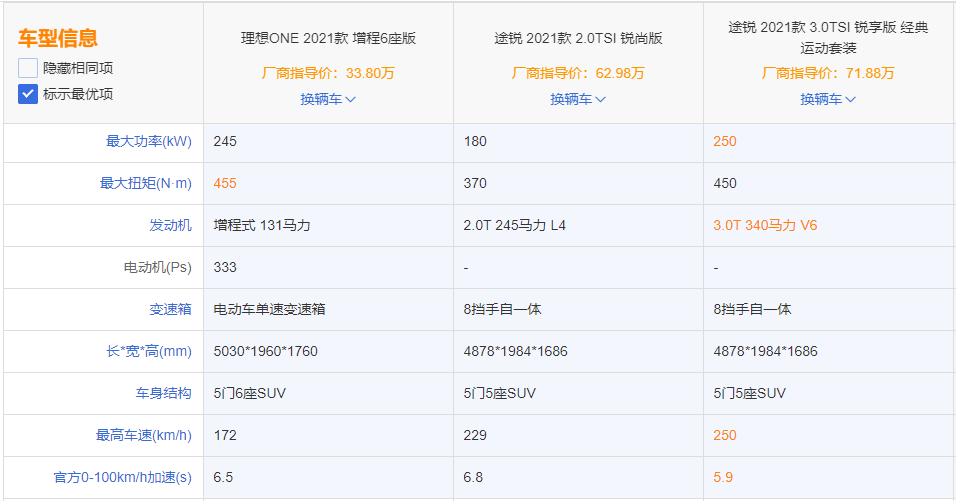Click the 厂商指导价：71.88万 price
The image size is (956, 501).
(x=828, y=73)
